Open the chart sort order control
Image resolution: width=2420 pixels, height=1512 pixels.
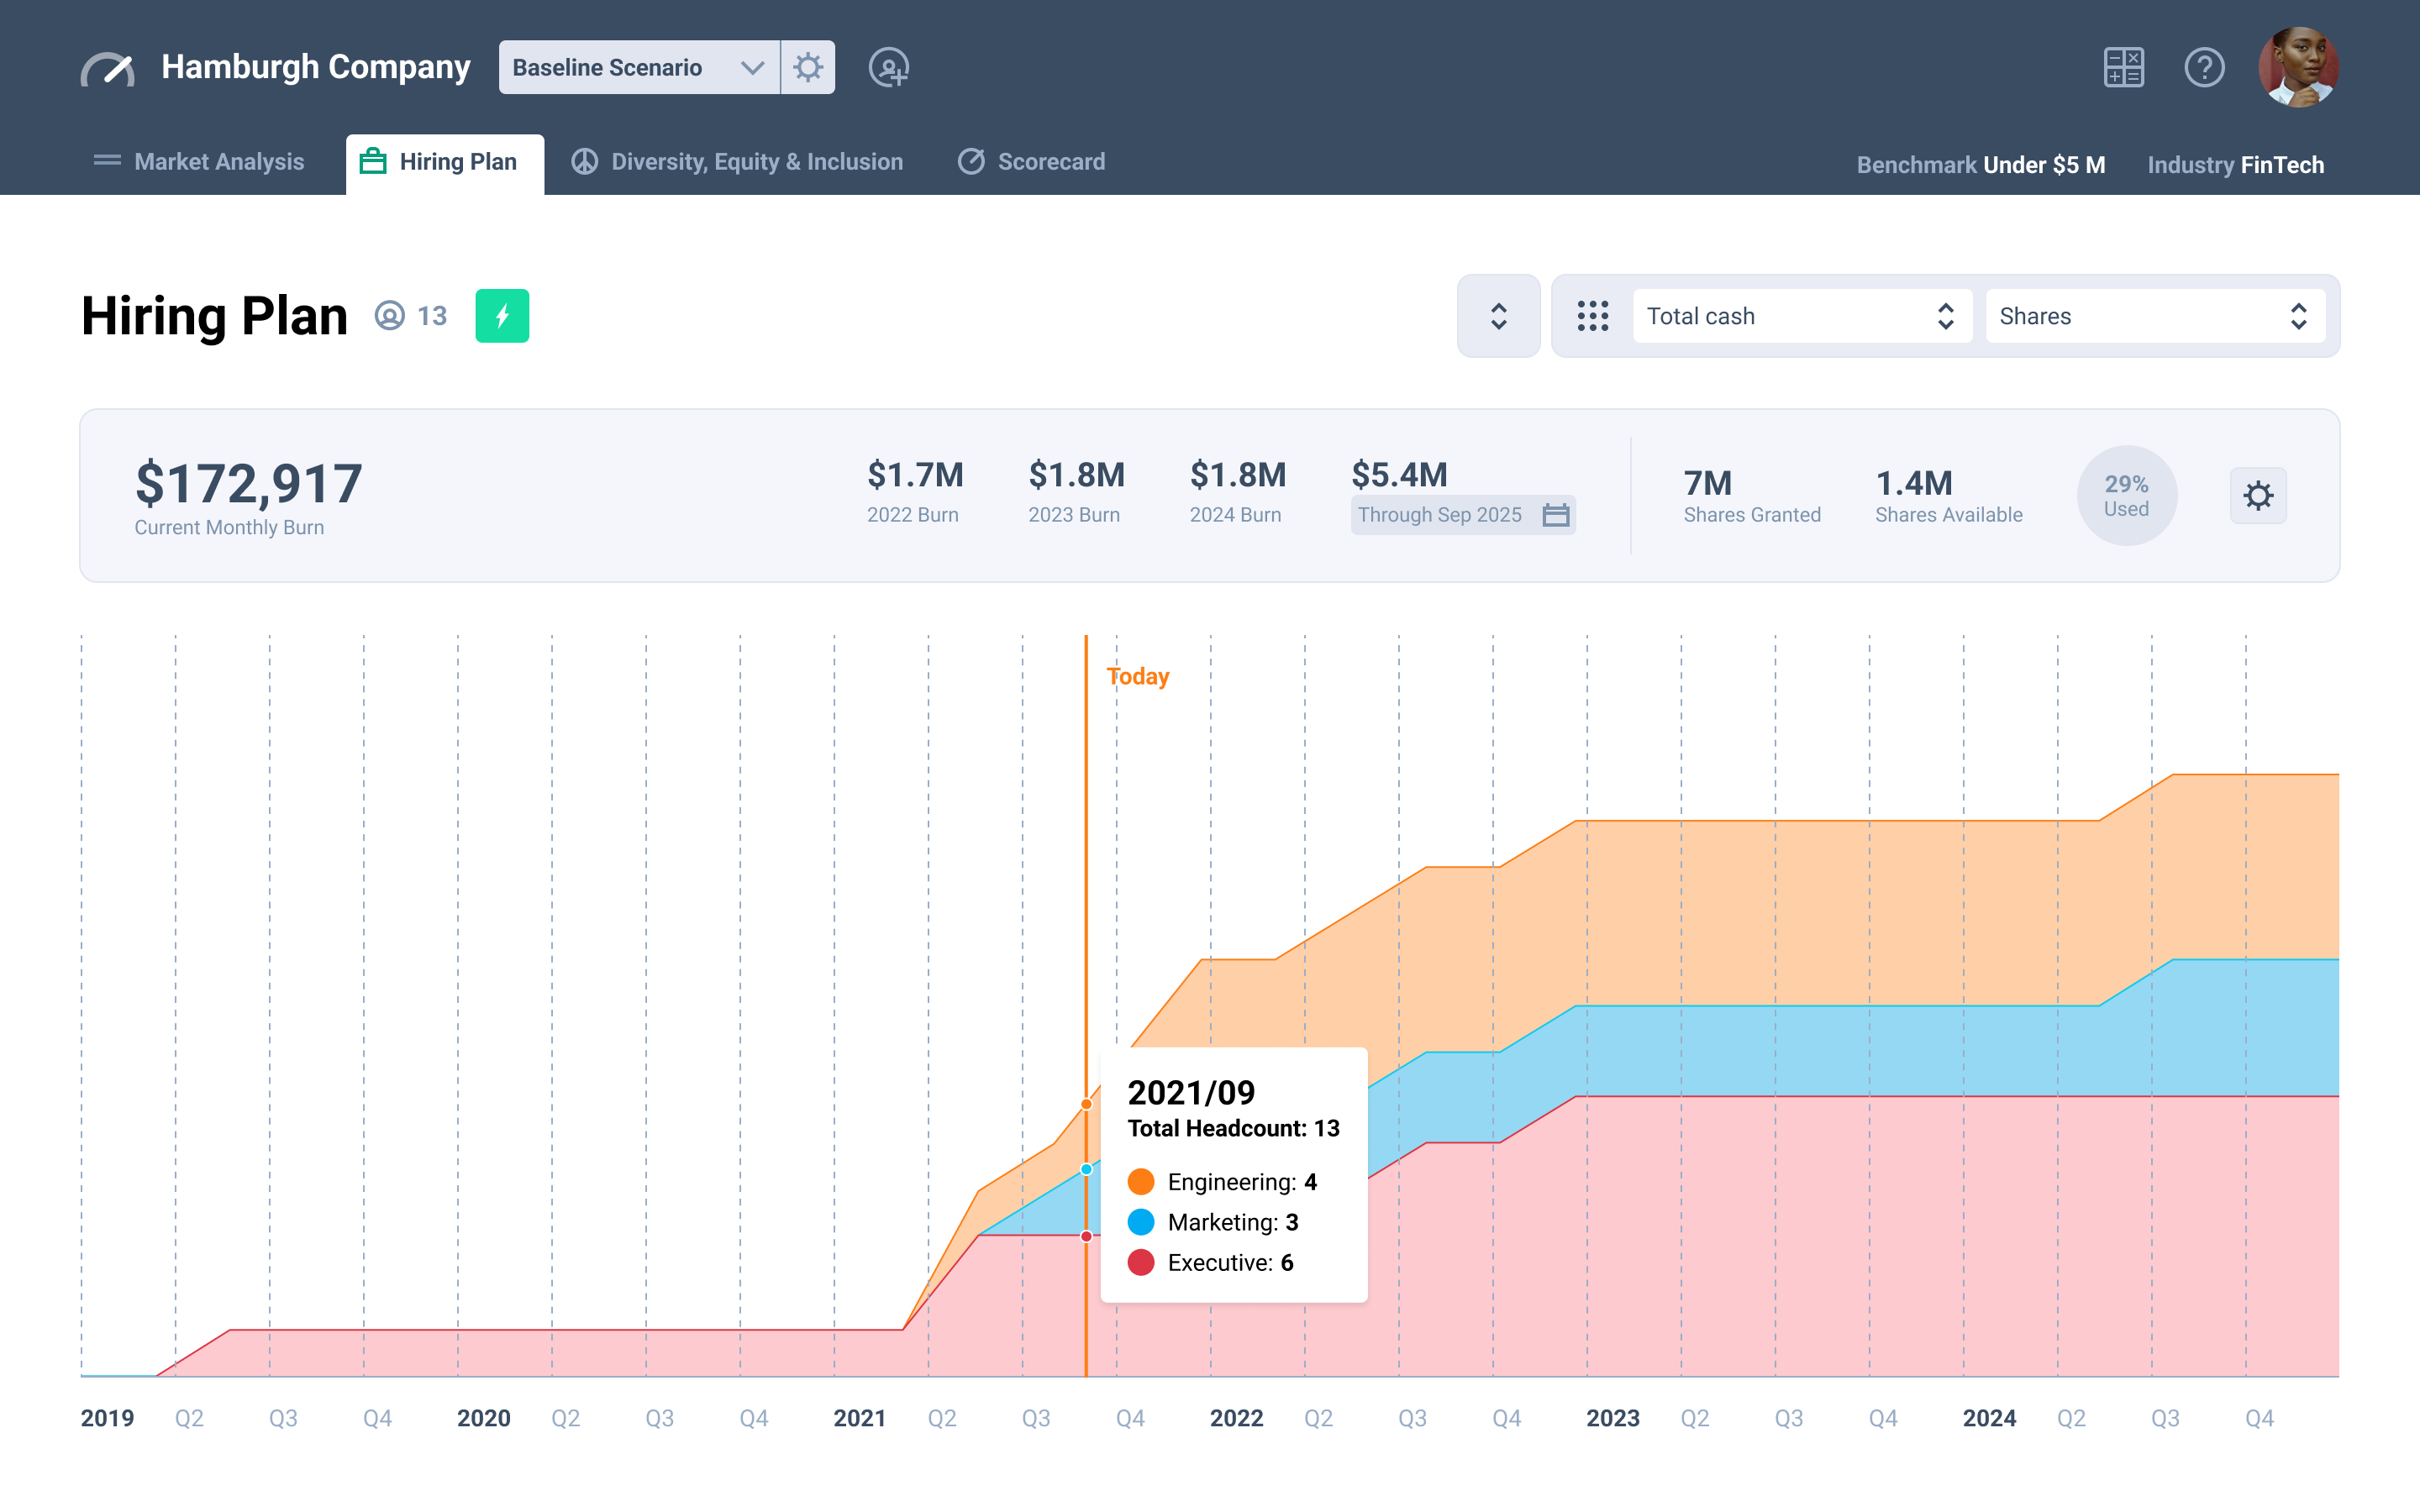(1499, 316)
